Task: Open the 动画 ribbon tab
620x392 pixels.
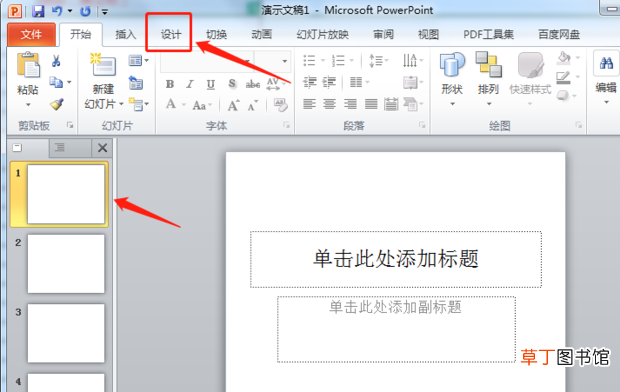Action: click(x=261, y=34)
